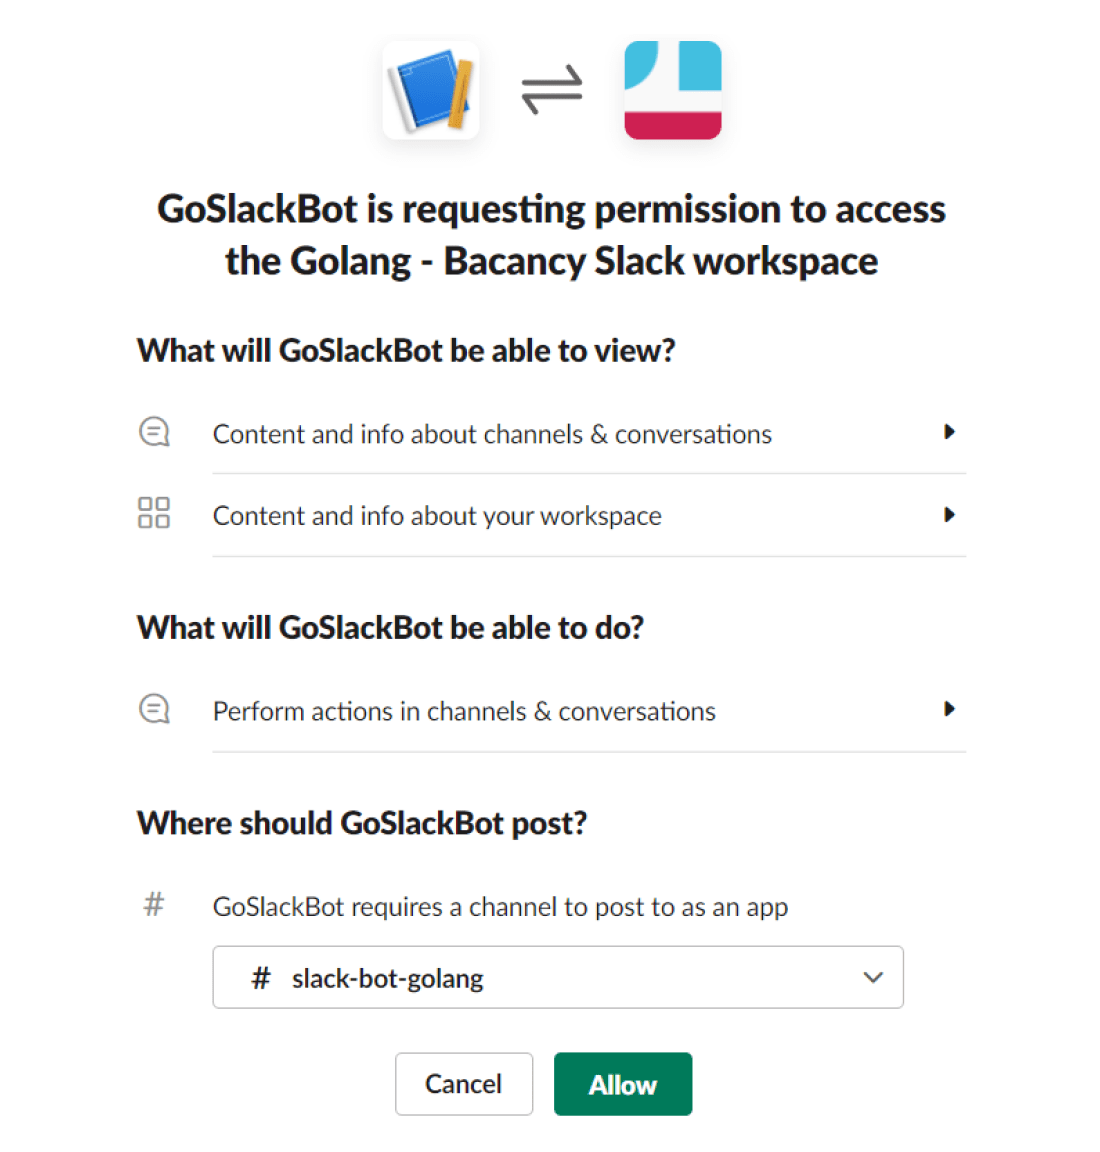Click the chevron of the channel selector
1100x1152 pixels.
tap(873, 978)
